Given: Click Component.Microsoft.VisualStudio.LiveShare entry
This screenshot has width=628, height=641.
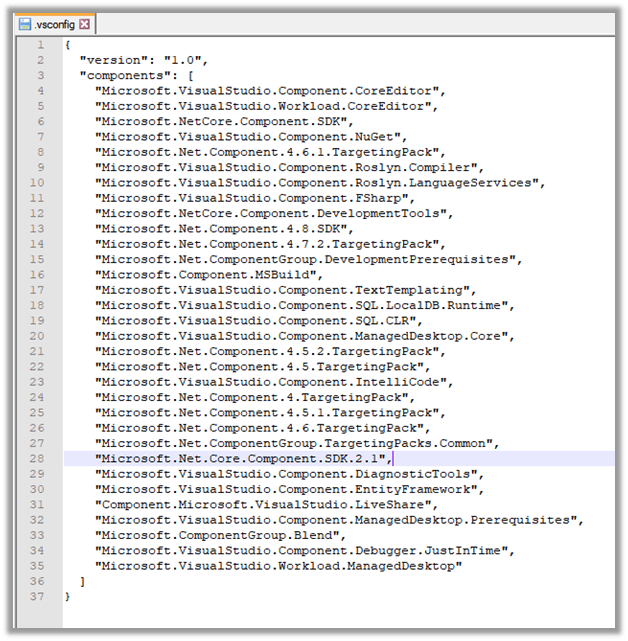Looking at the screenshot, I should click(x=266, y=504).
